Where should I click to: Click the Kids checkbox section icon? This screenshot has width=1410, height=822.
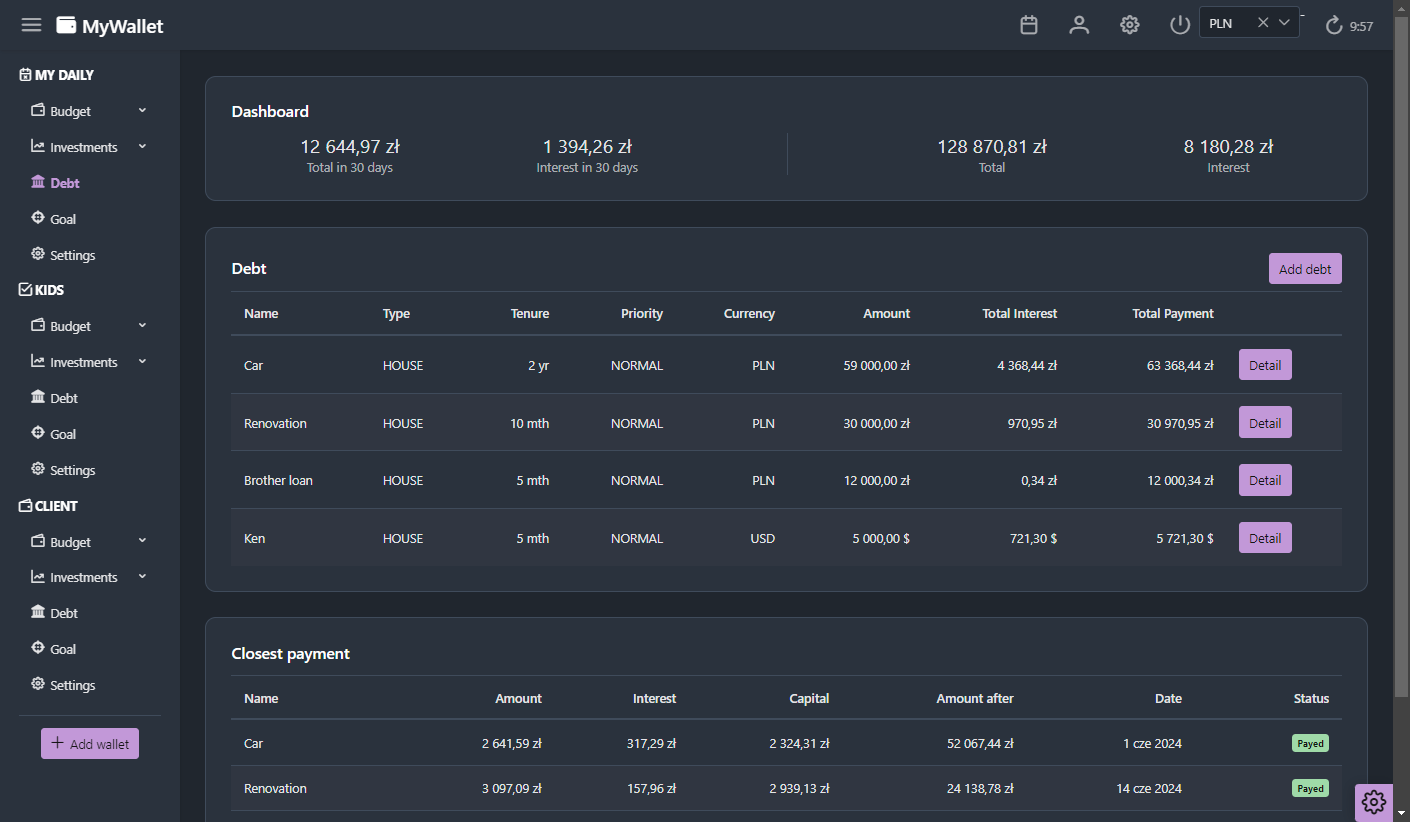[x=26, y=290]
